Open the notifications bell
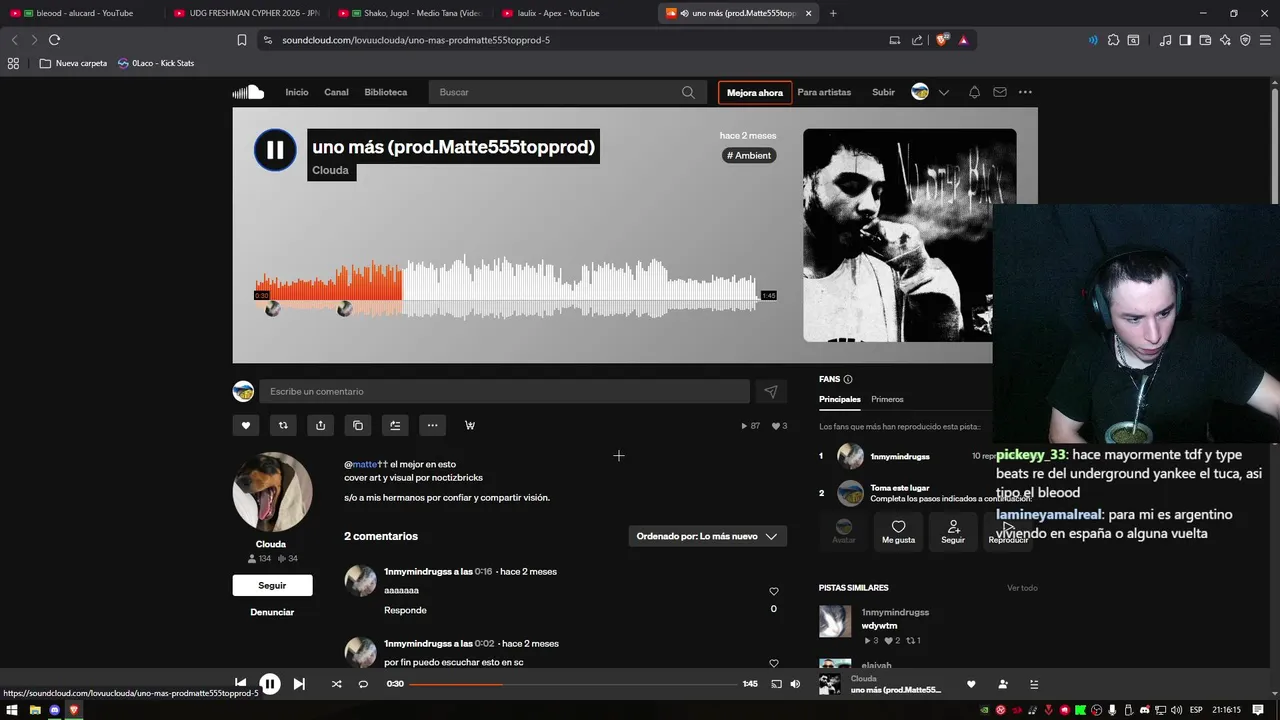Viewport: 1280px width, 720px height. click(x=974, y=92)
